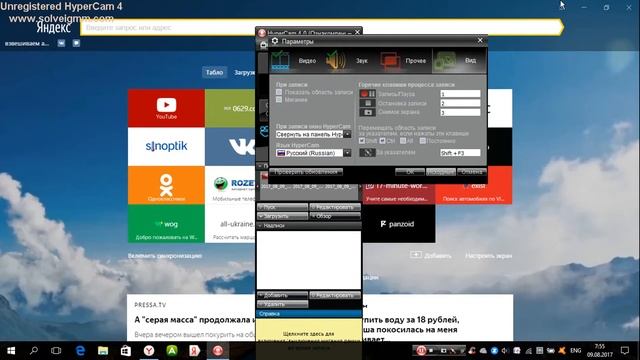Click the Остановка записи stop hotkey icon
The image size is (640, 360).
pyautogui.click(x=367, y=103)
